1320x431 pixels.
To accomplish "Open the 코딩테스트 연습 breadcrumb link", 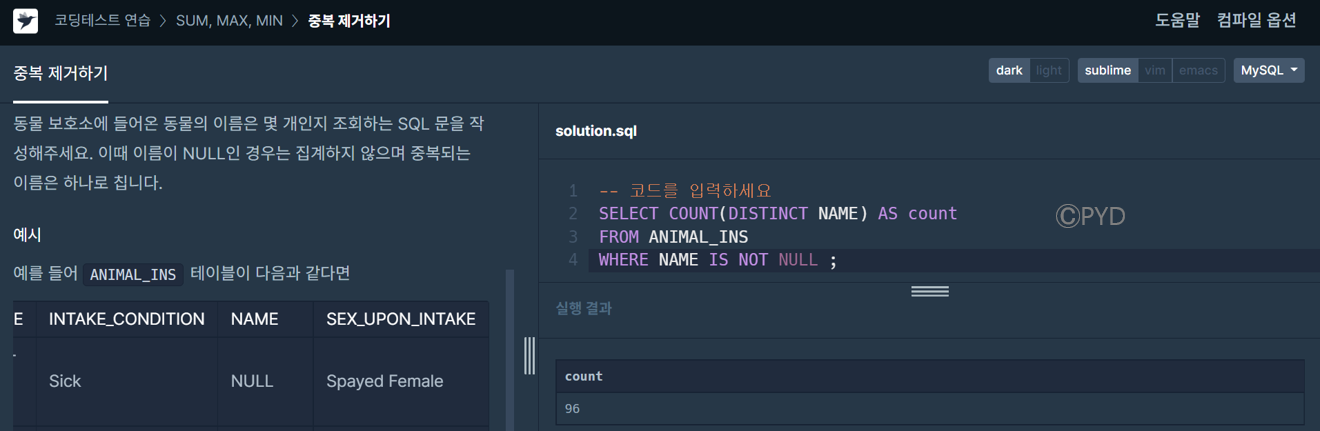I will pyautogui.click(x=102, y=20).
